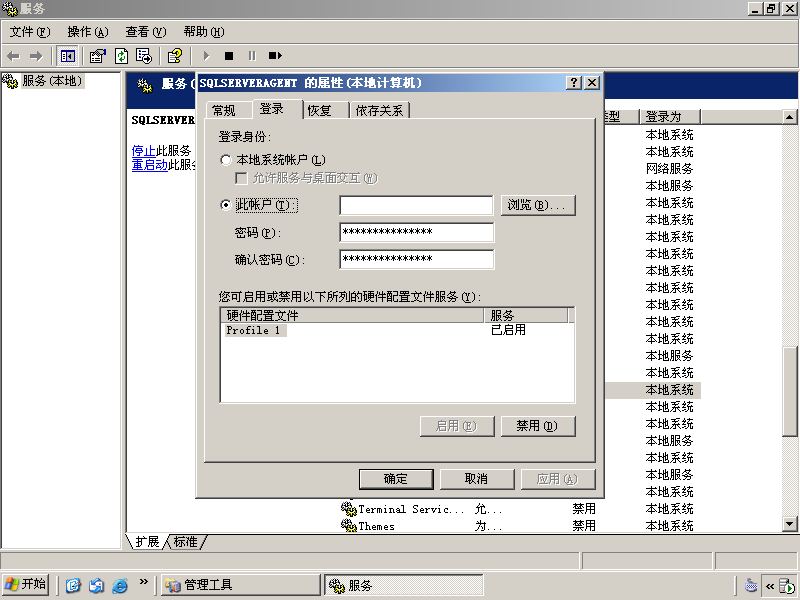
Task: Click the Forward arrow toolbar icon
Action: click(36, 56)
